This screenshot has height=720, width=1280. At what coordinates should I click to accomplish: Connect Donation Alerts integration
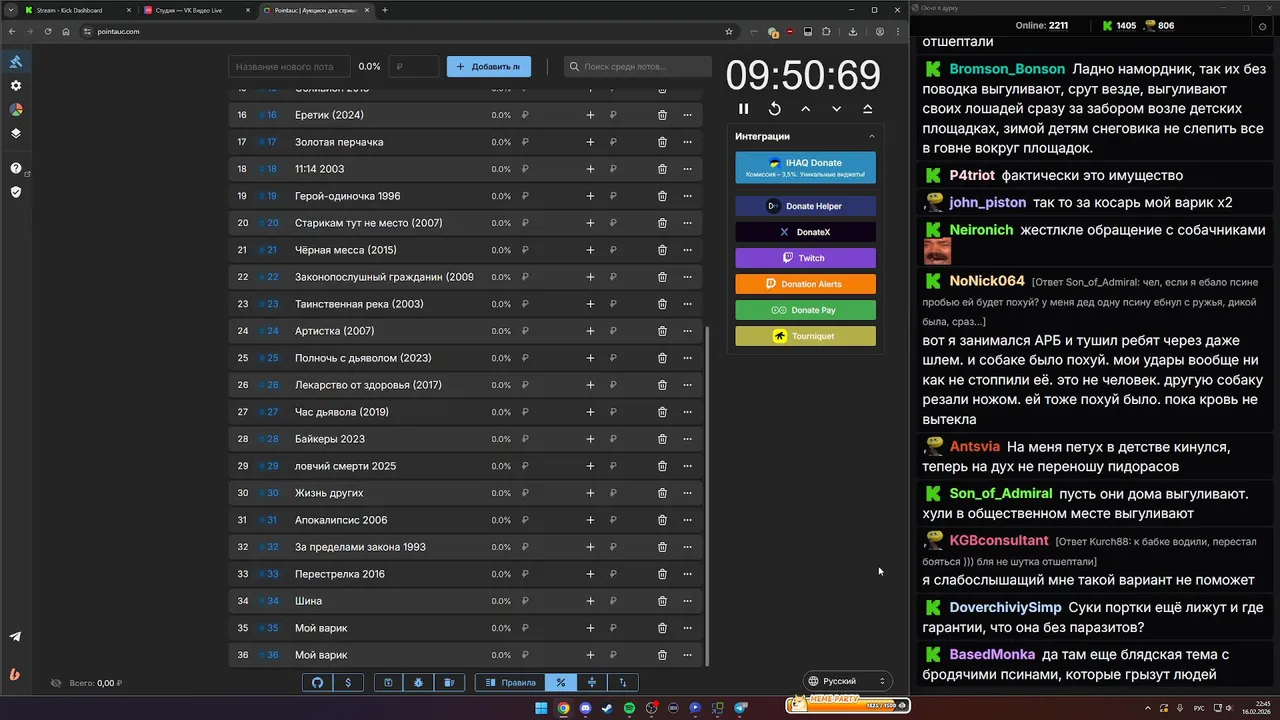pos(805,284)
